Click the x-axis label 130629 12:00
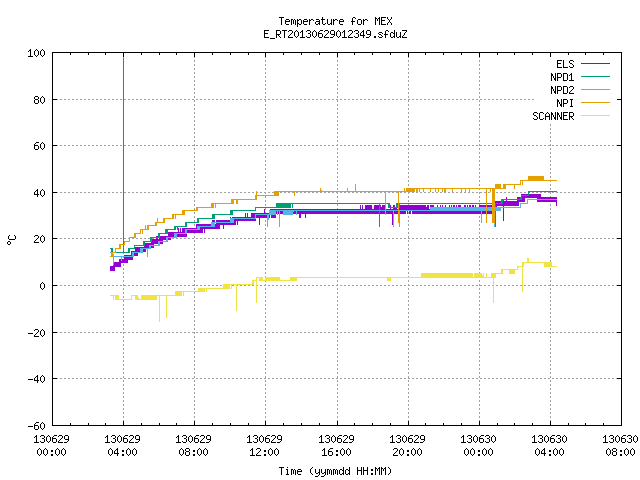The height and width of the screenshot is (480, 640). [264, 446]
